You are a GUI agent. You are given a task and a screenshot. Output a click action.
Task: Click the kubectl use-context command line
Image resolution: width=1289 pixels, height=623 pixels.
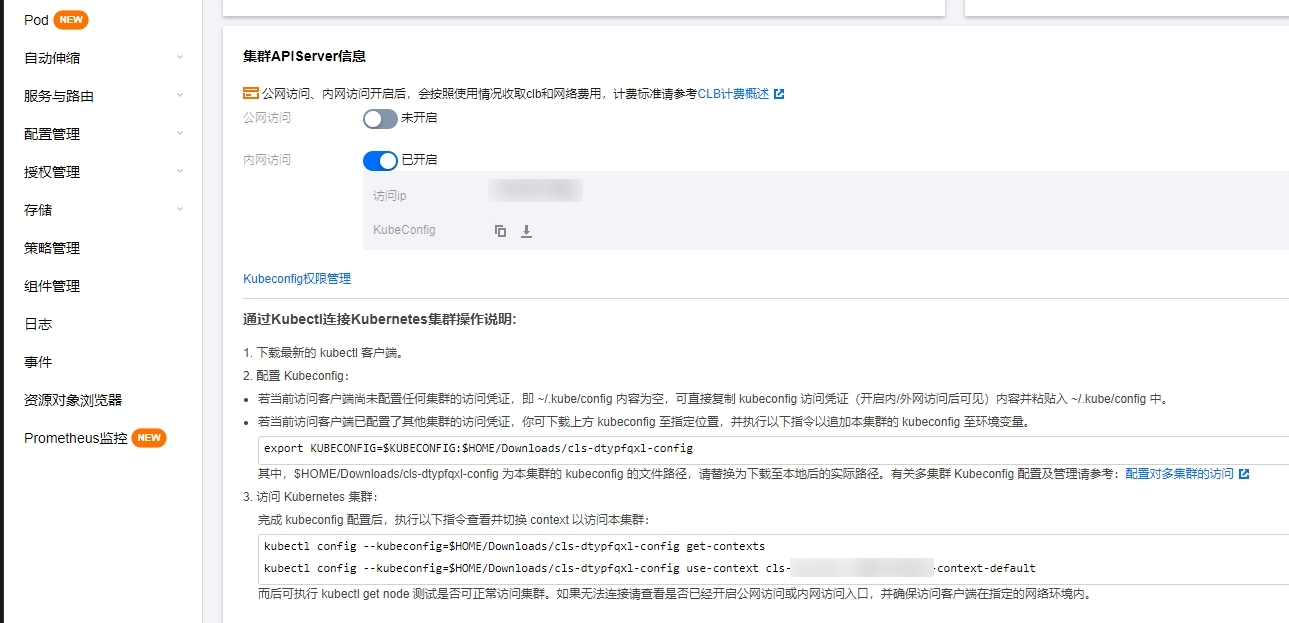point(650,568)
